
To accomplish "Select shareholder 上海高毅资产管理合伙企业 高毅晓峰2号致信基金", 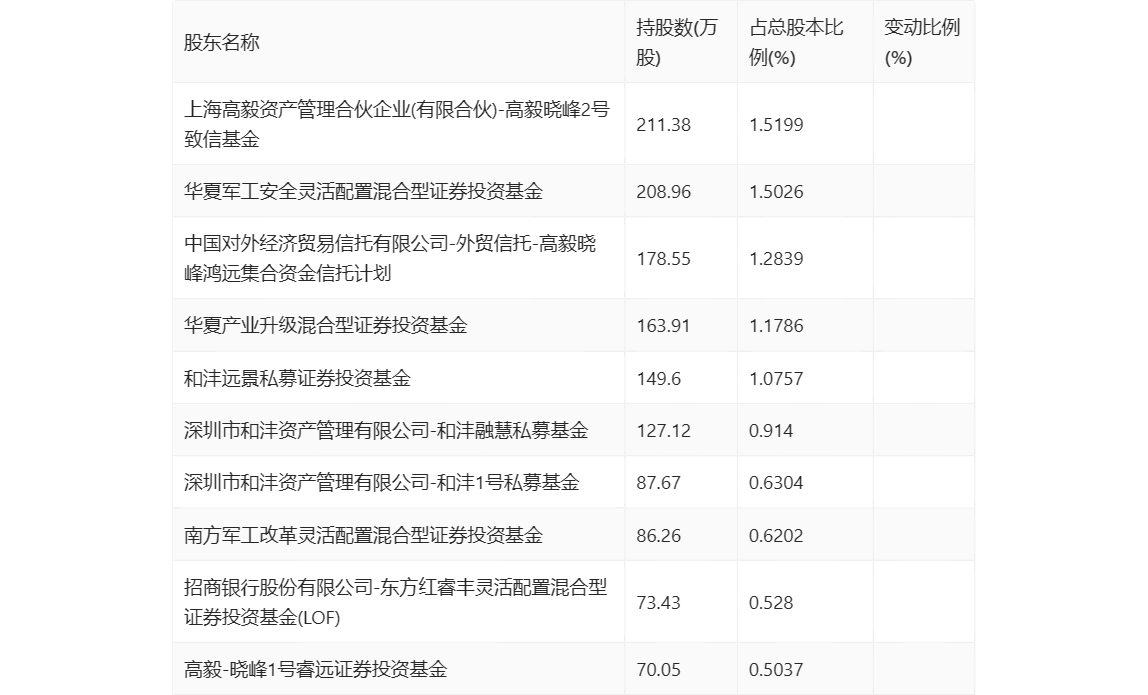I will point(397,124).
